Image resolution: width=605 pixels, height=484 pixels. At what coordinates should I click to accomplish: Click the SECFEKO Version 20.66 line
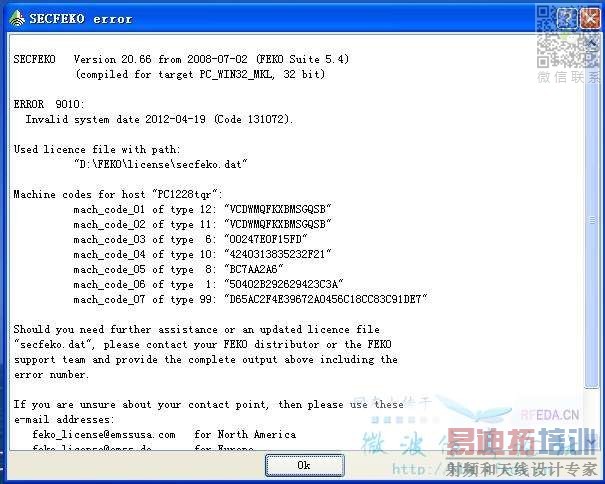(181, 59)
